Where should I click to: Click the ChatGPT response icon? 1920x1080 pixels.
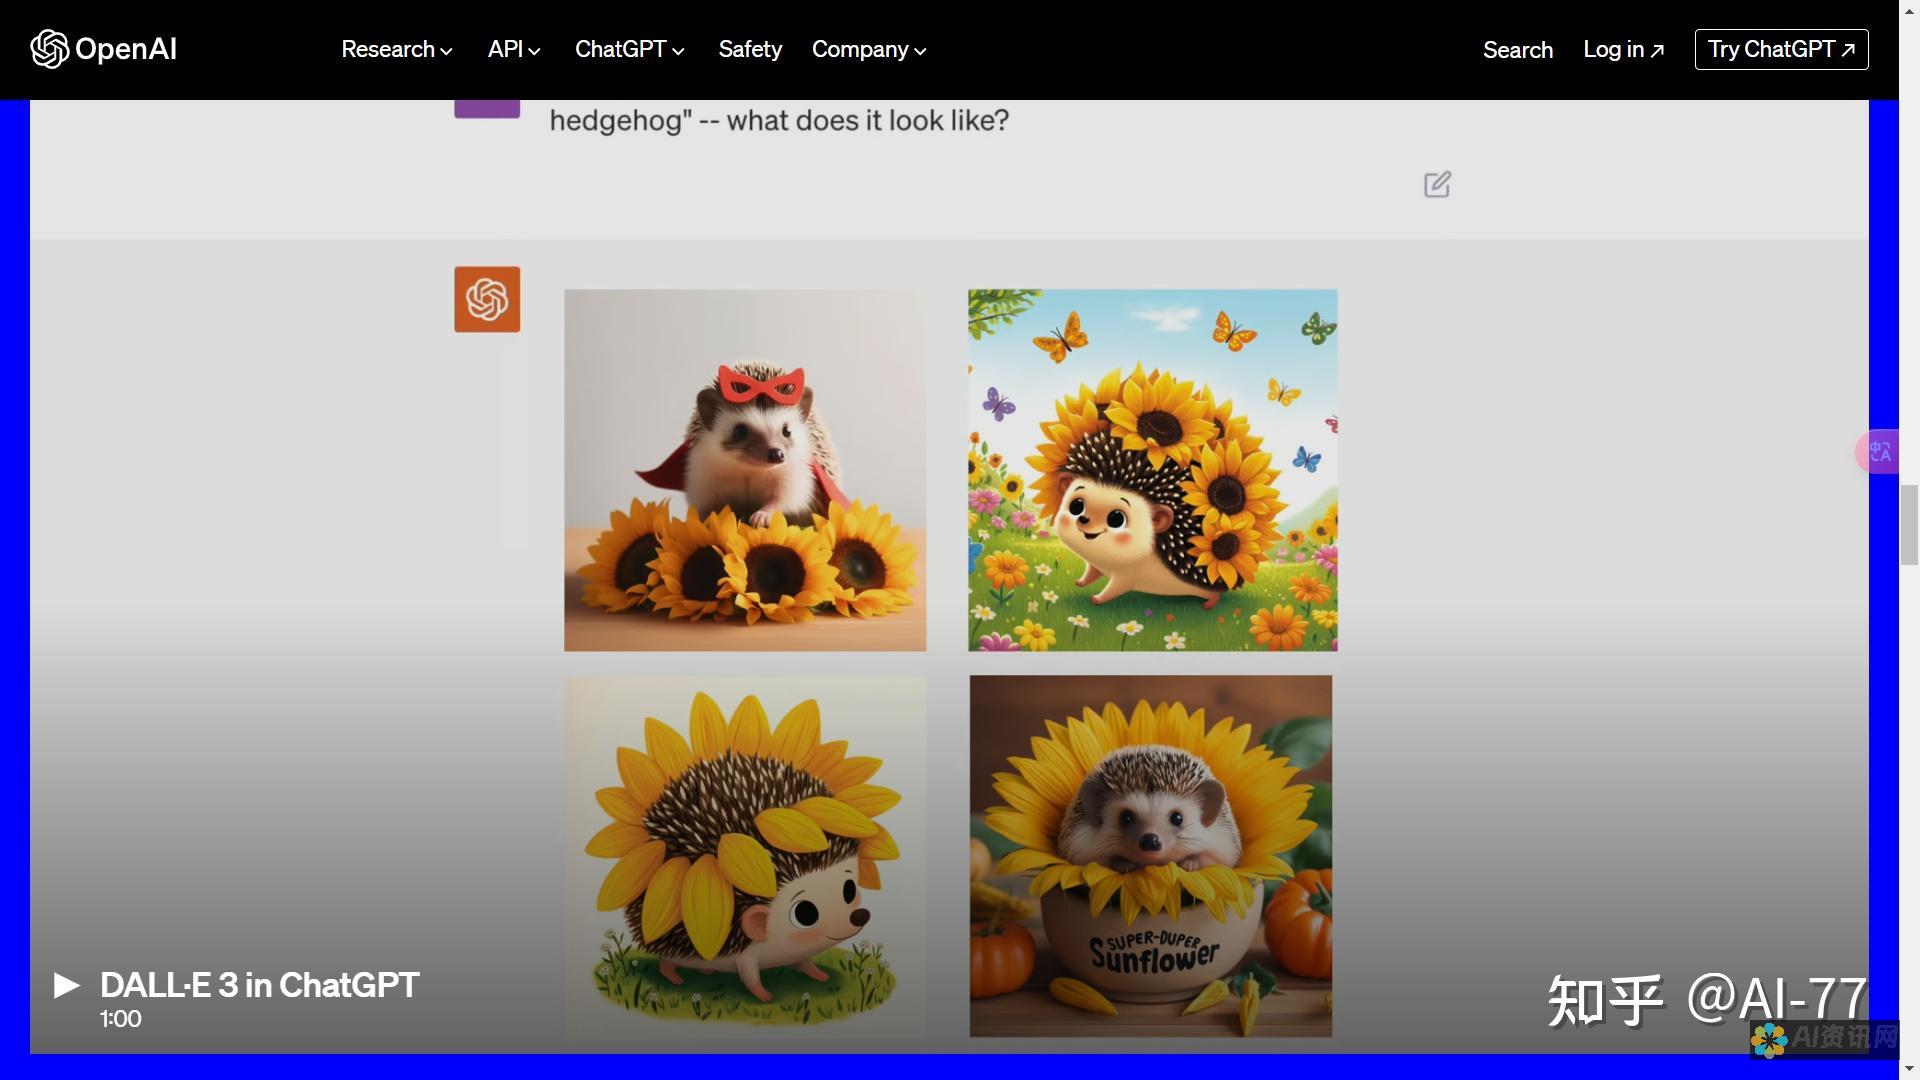[x=487, y=298]
